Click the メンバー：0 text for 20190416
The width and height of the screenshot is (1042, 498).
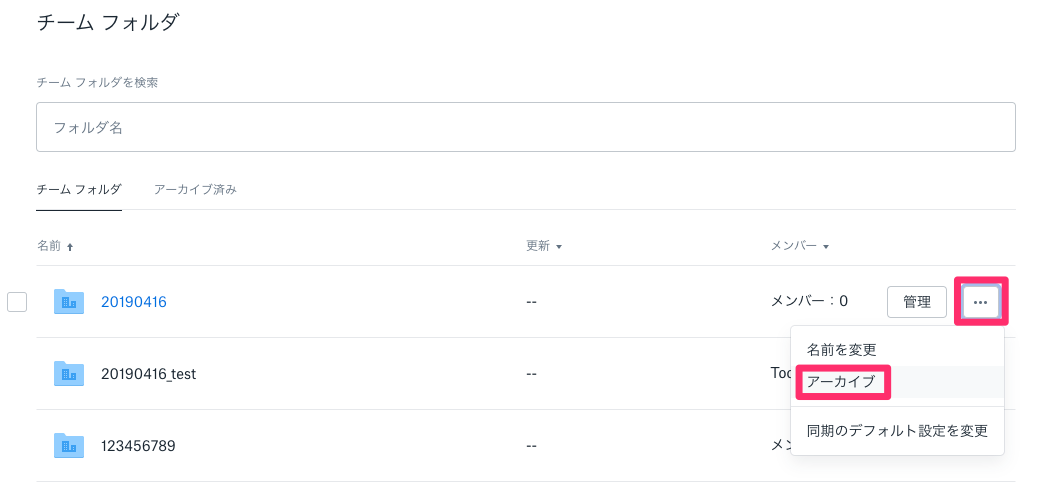tap(809, 302)
